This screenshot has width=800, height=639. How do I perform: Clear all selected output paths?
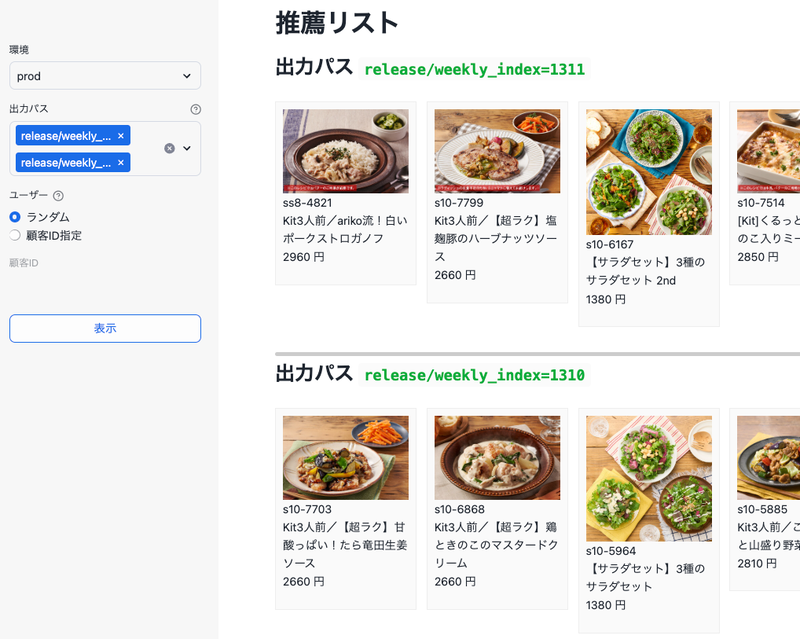[x=169, y=149]
